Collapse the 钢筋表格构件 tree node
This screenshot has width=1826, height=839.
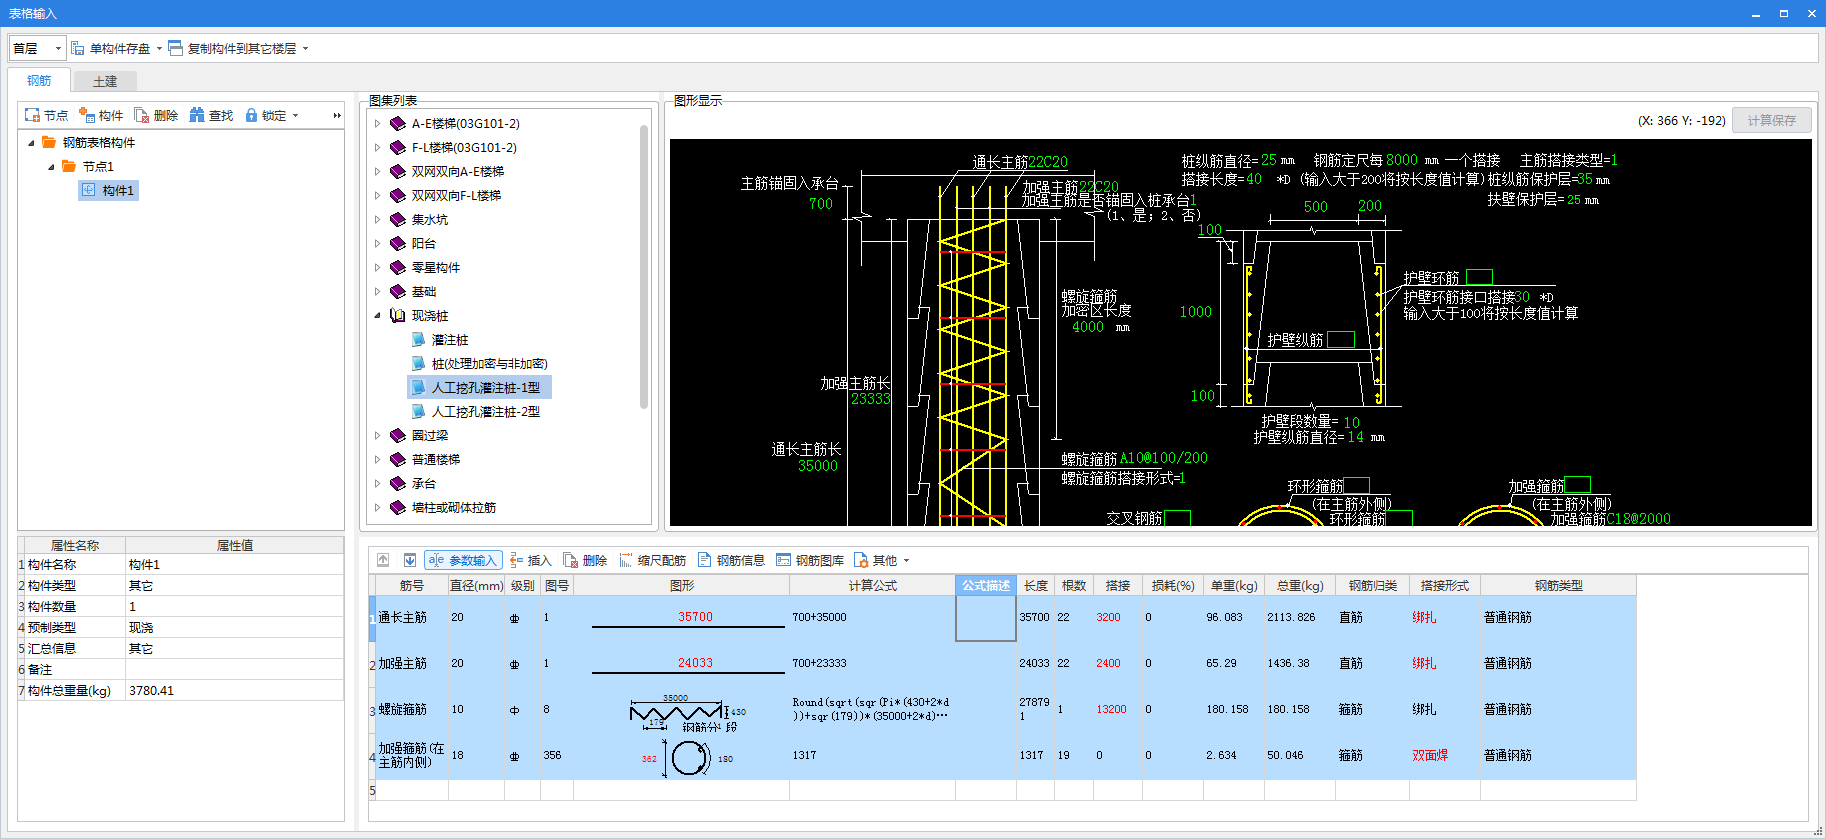[31, 142]
